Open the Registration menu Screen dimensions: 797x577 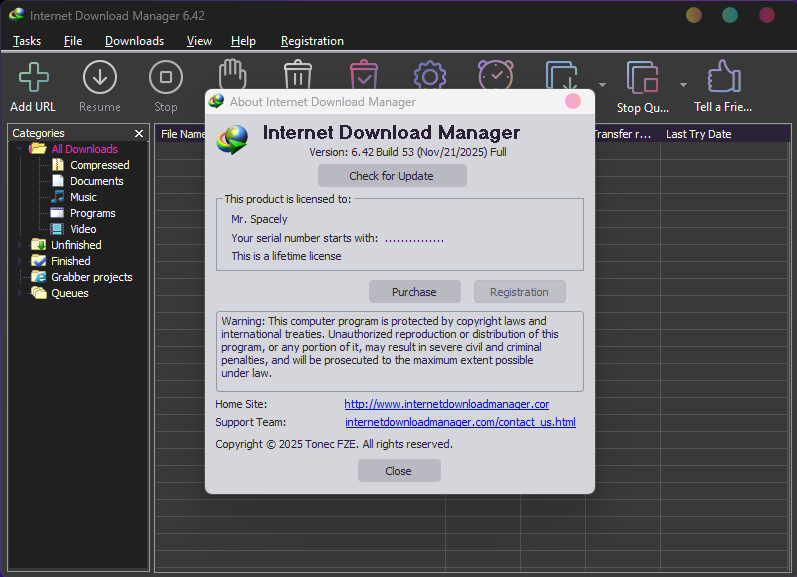coord(312,41)
